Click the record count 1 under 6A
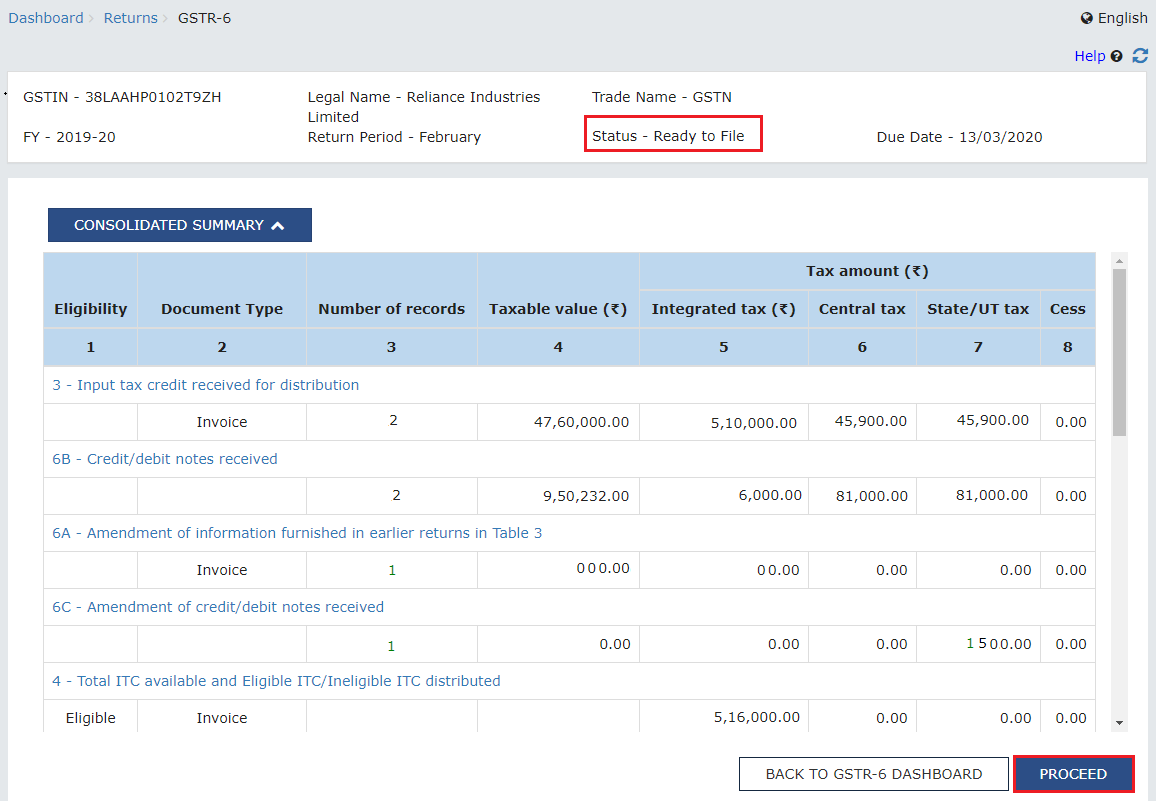The height and width of the screenshot is (801, 1156). [390, 569]
